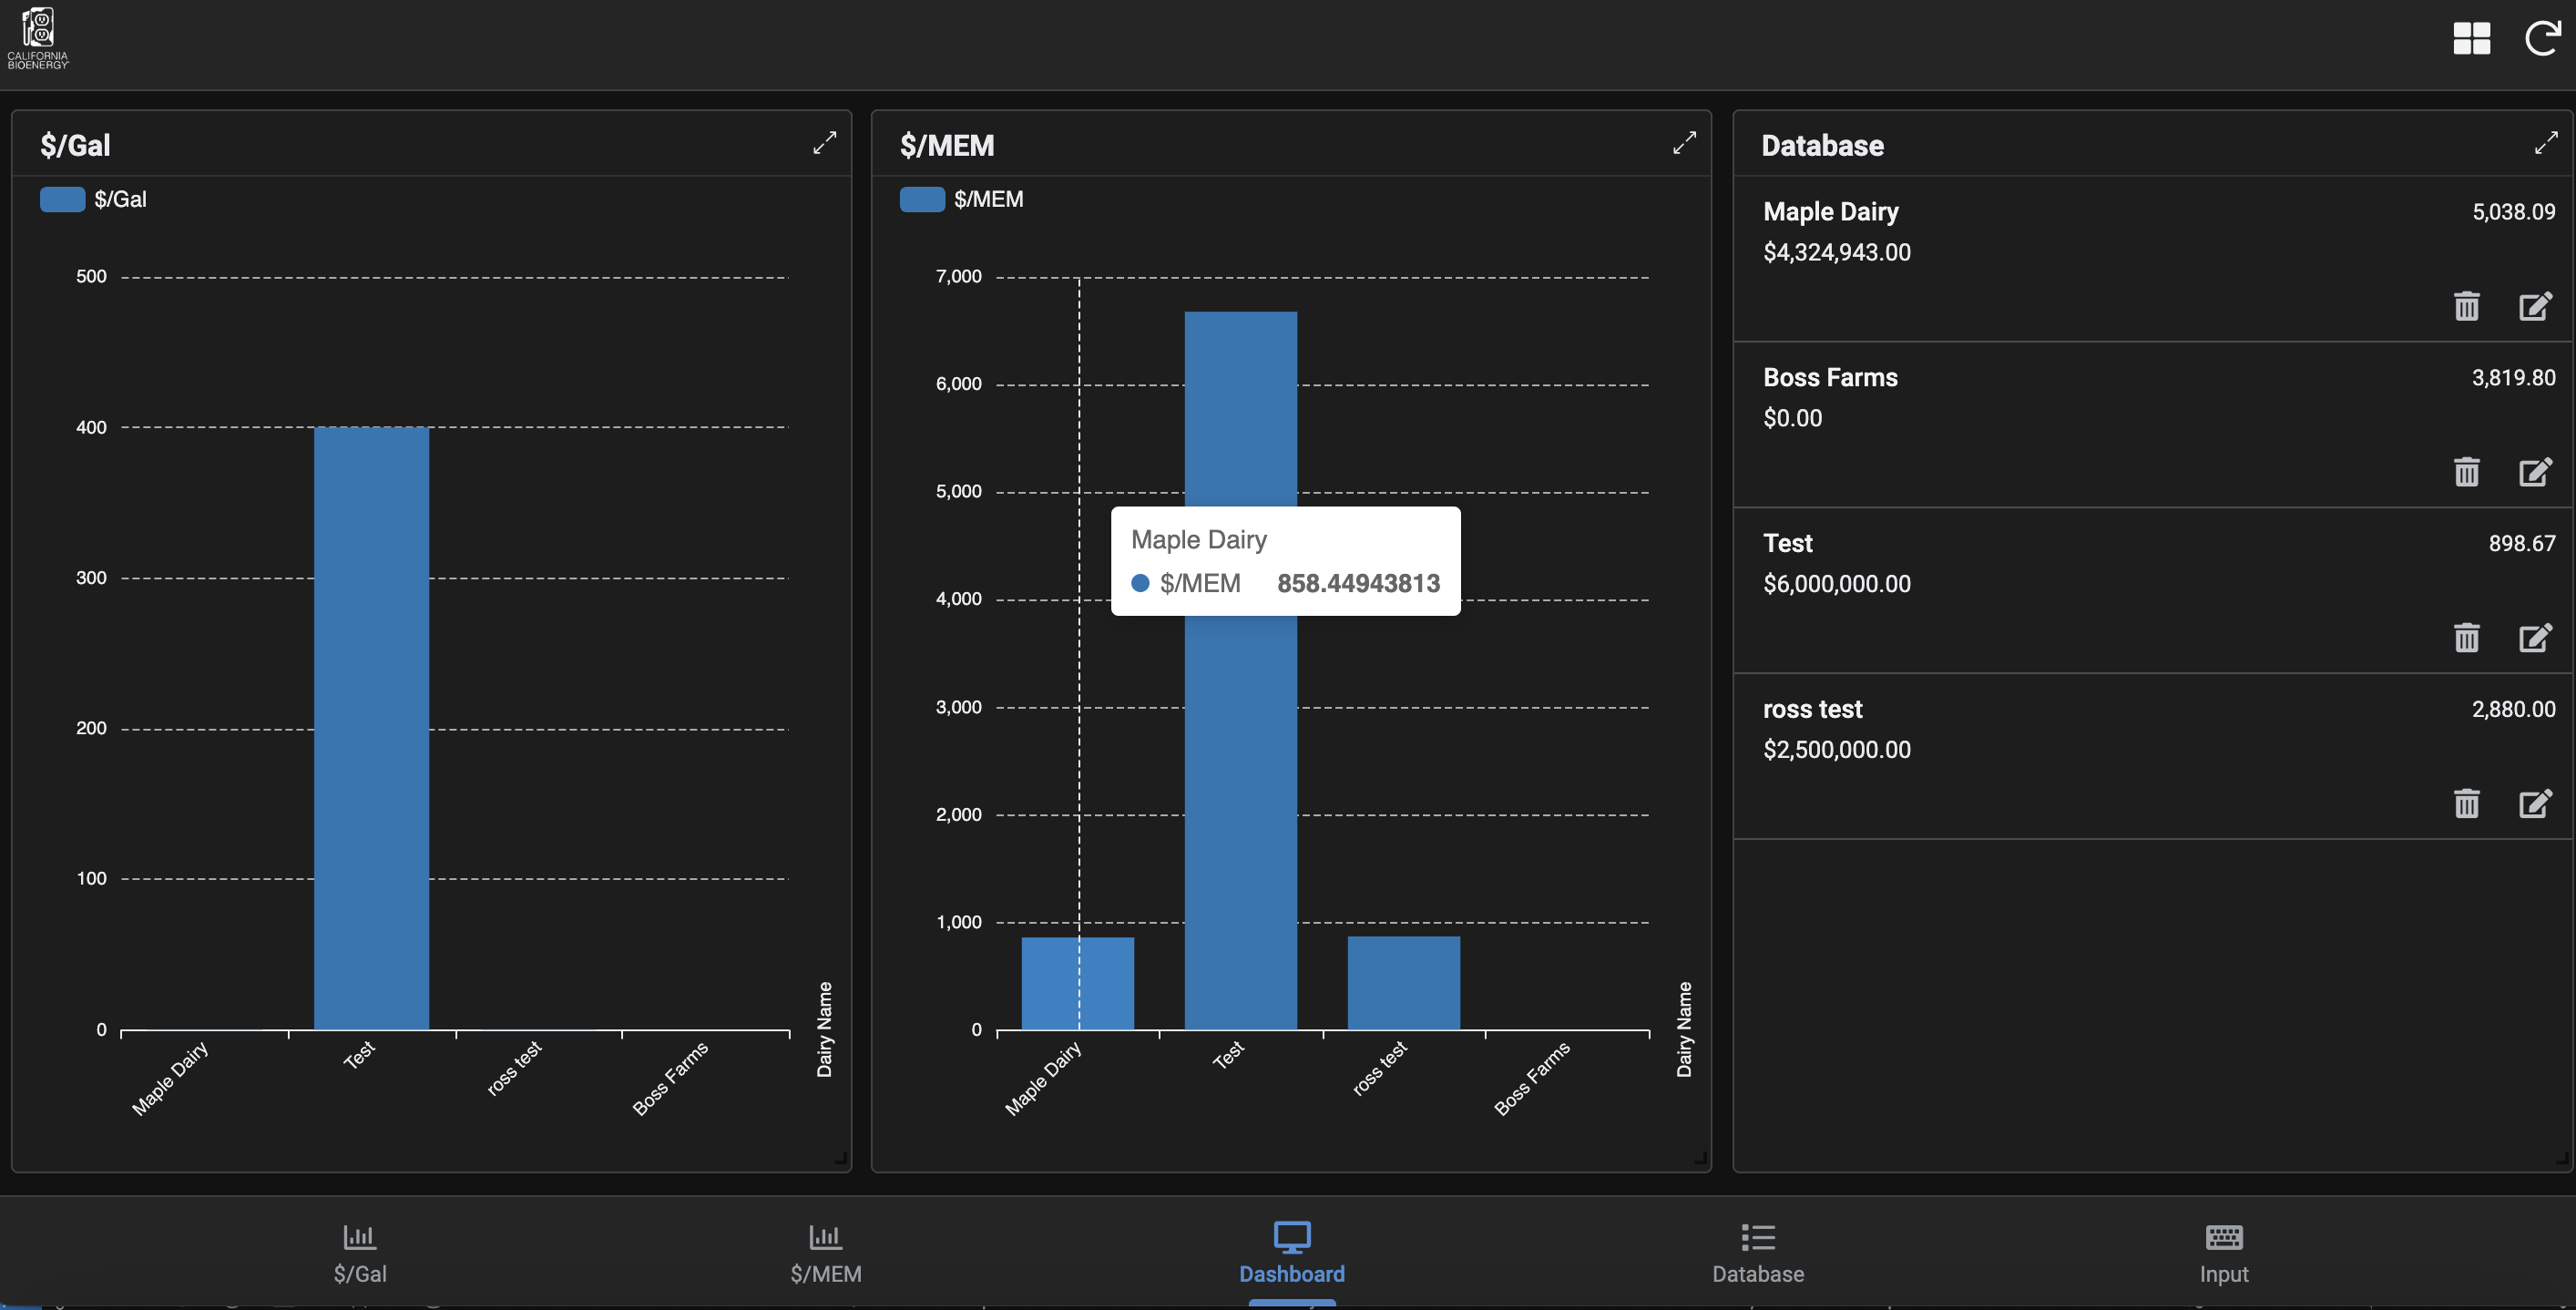The width and height of the screenshot is (2576, 1310).
Task: Edit the Boss Farms entry
Action: (2534, 472)
